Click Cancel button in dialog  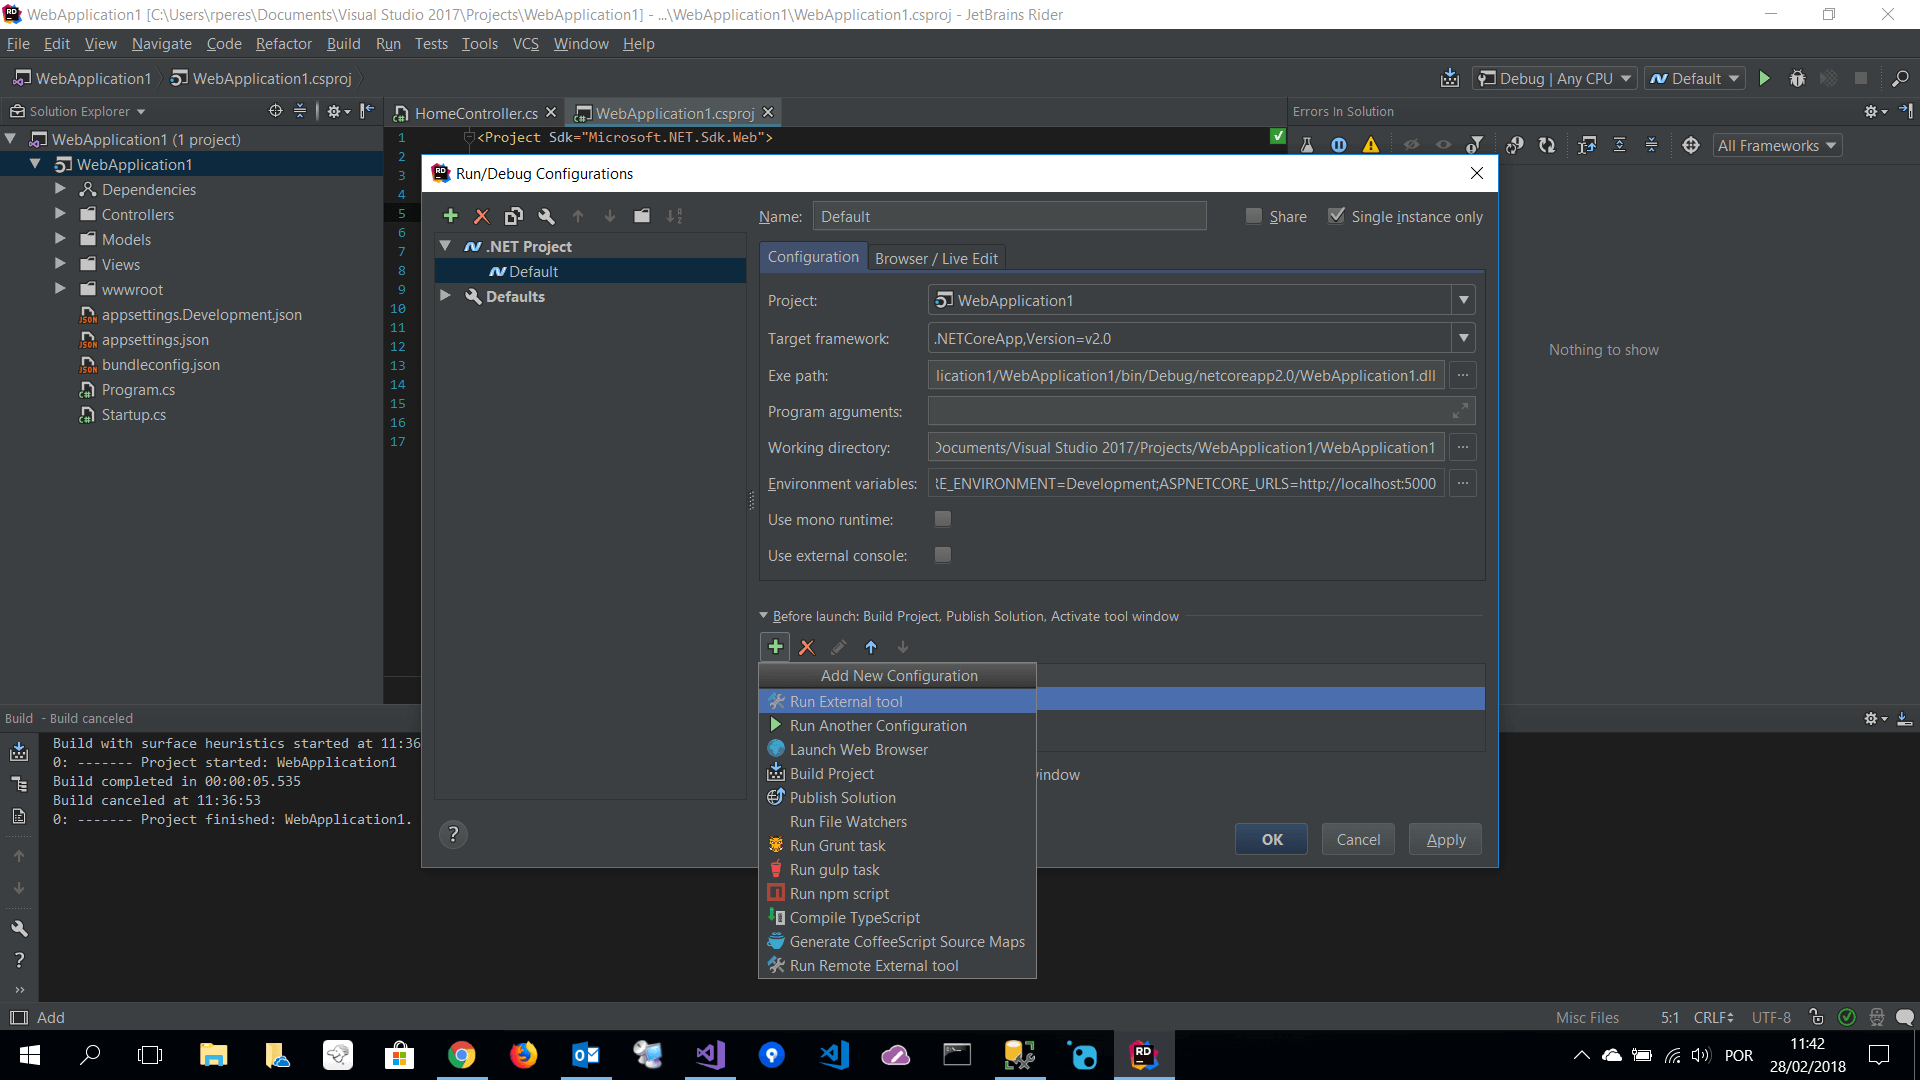tap(1358, 839)
